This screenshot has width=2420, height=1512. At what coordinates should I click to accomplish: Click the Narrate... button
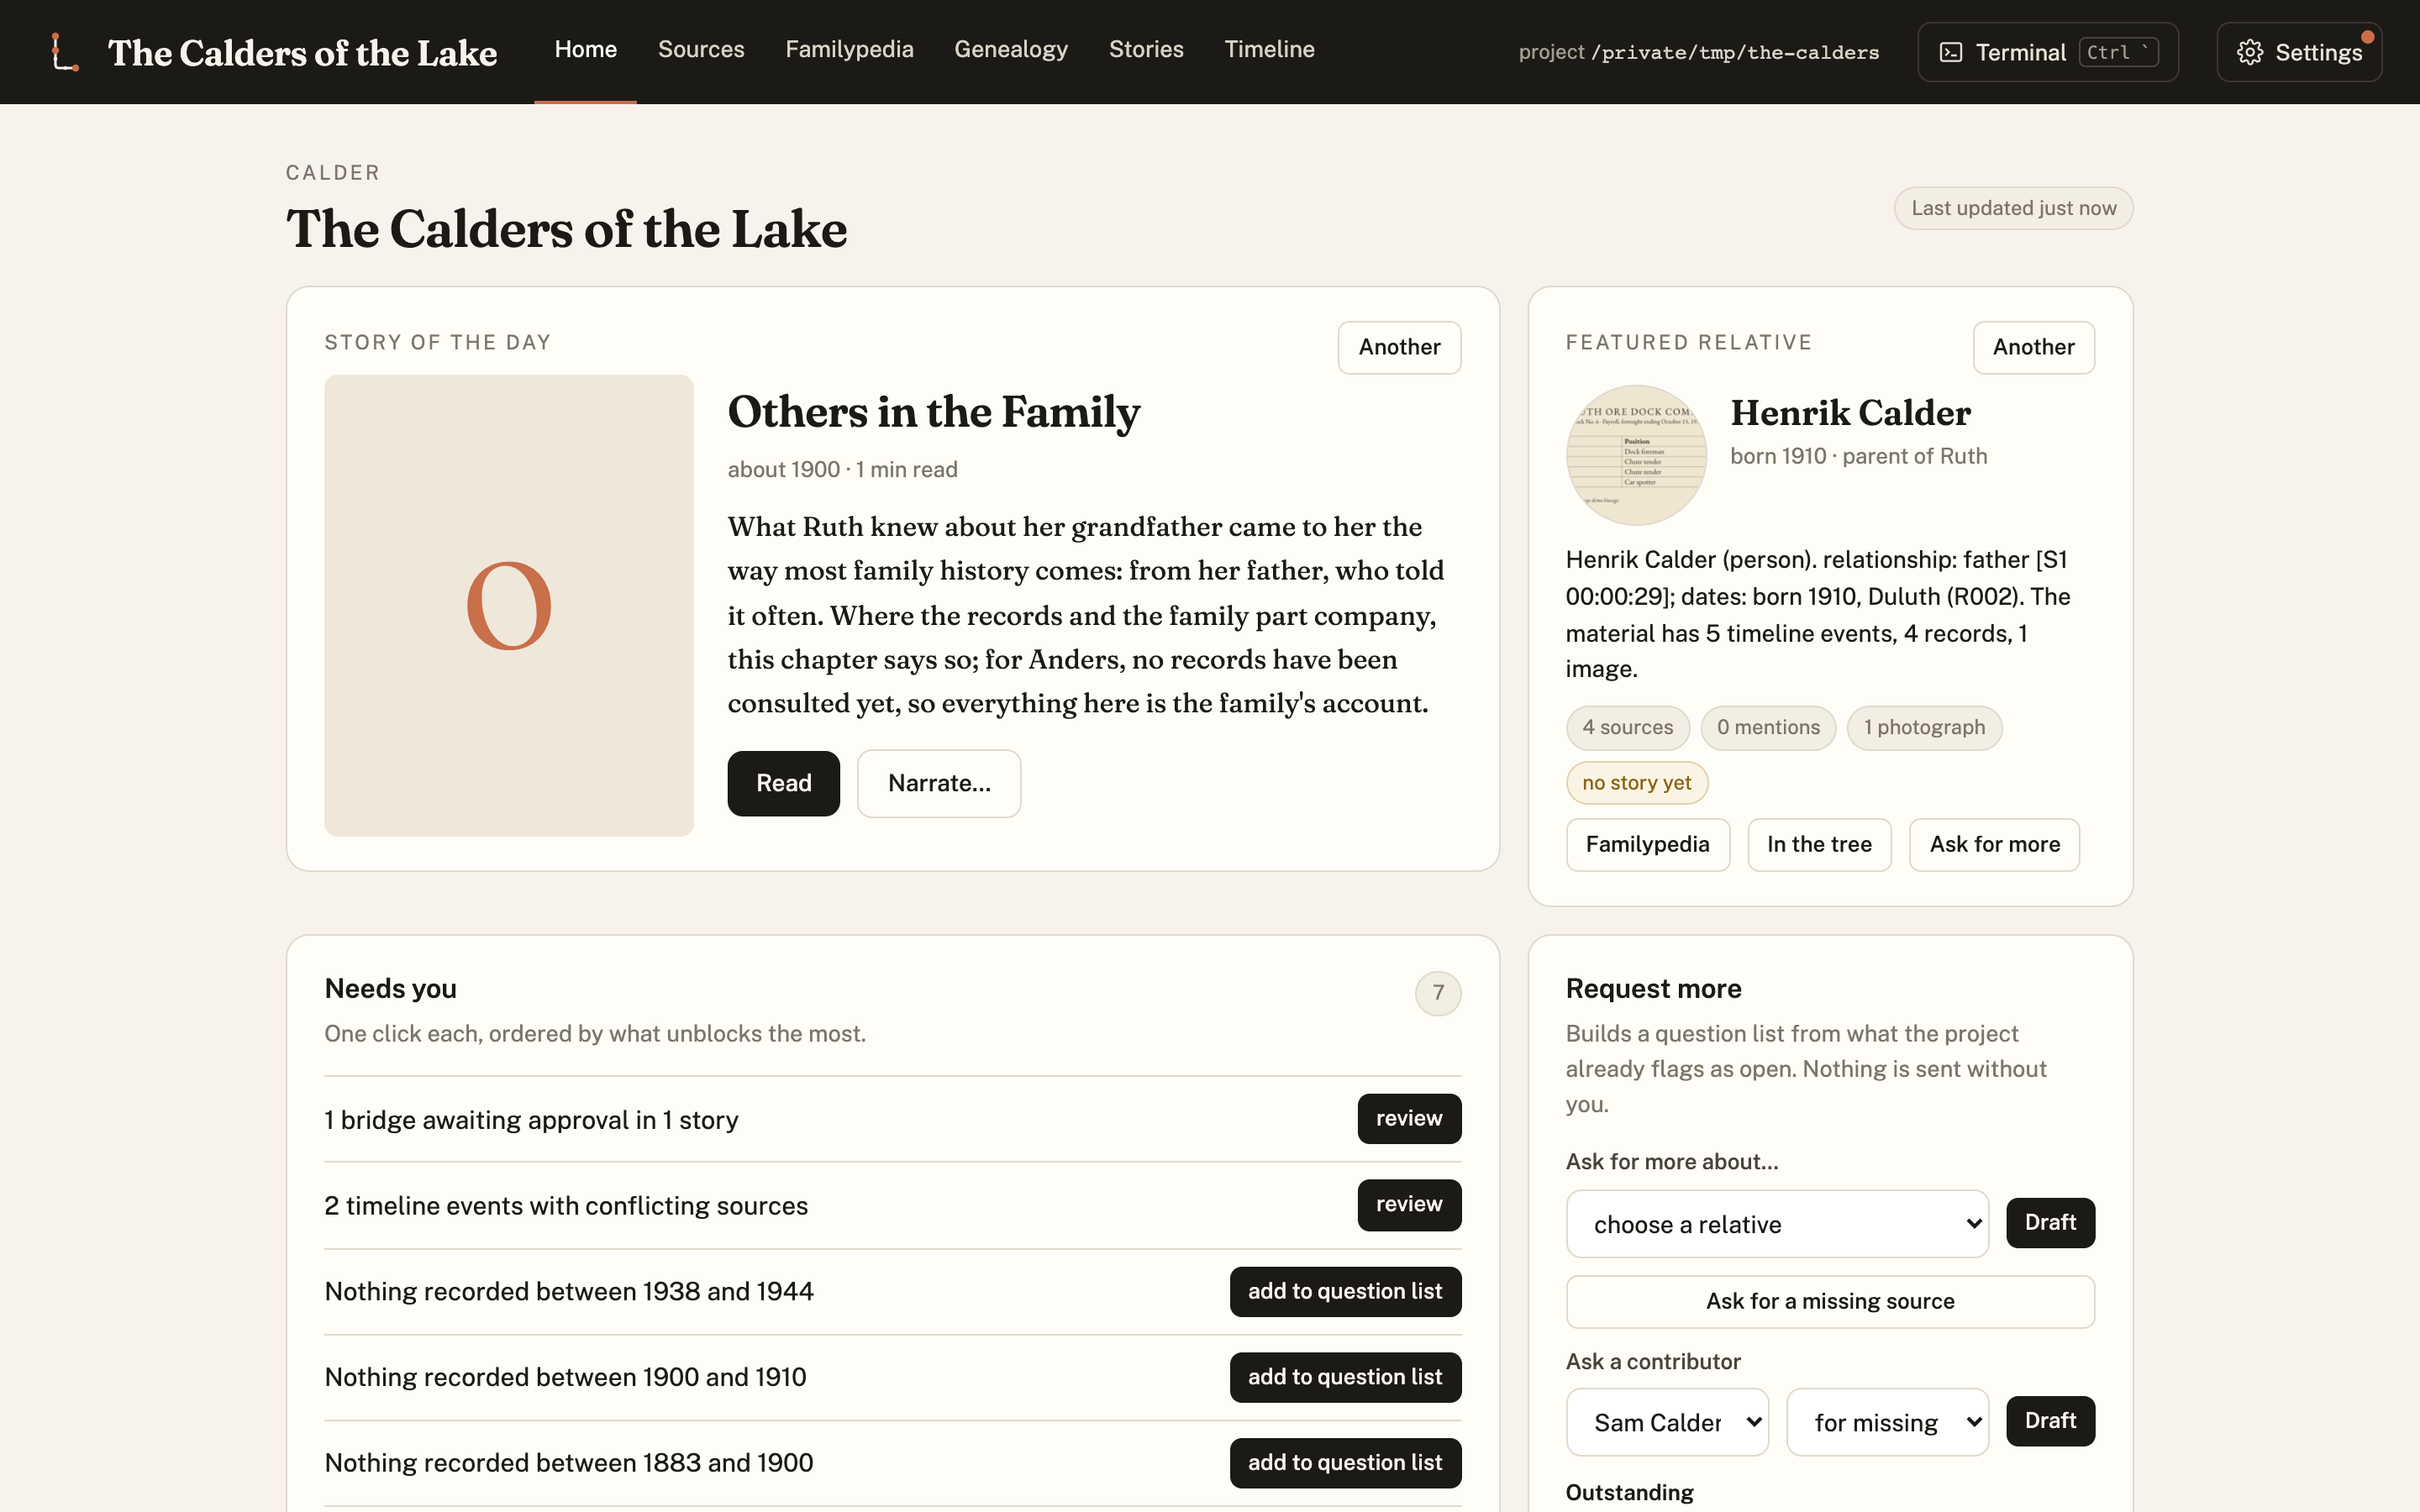tap(939, 783)
